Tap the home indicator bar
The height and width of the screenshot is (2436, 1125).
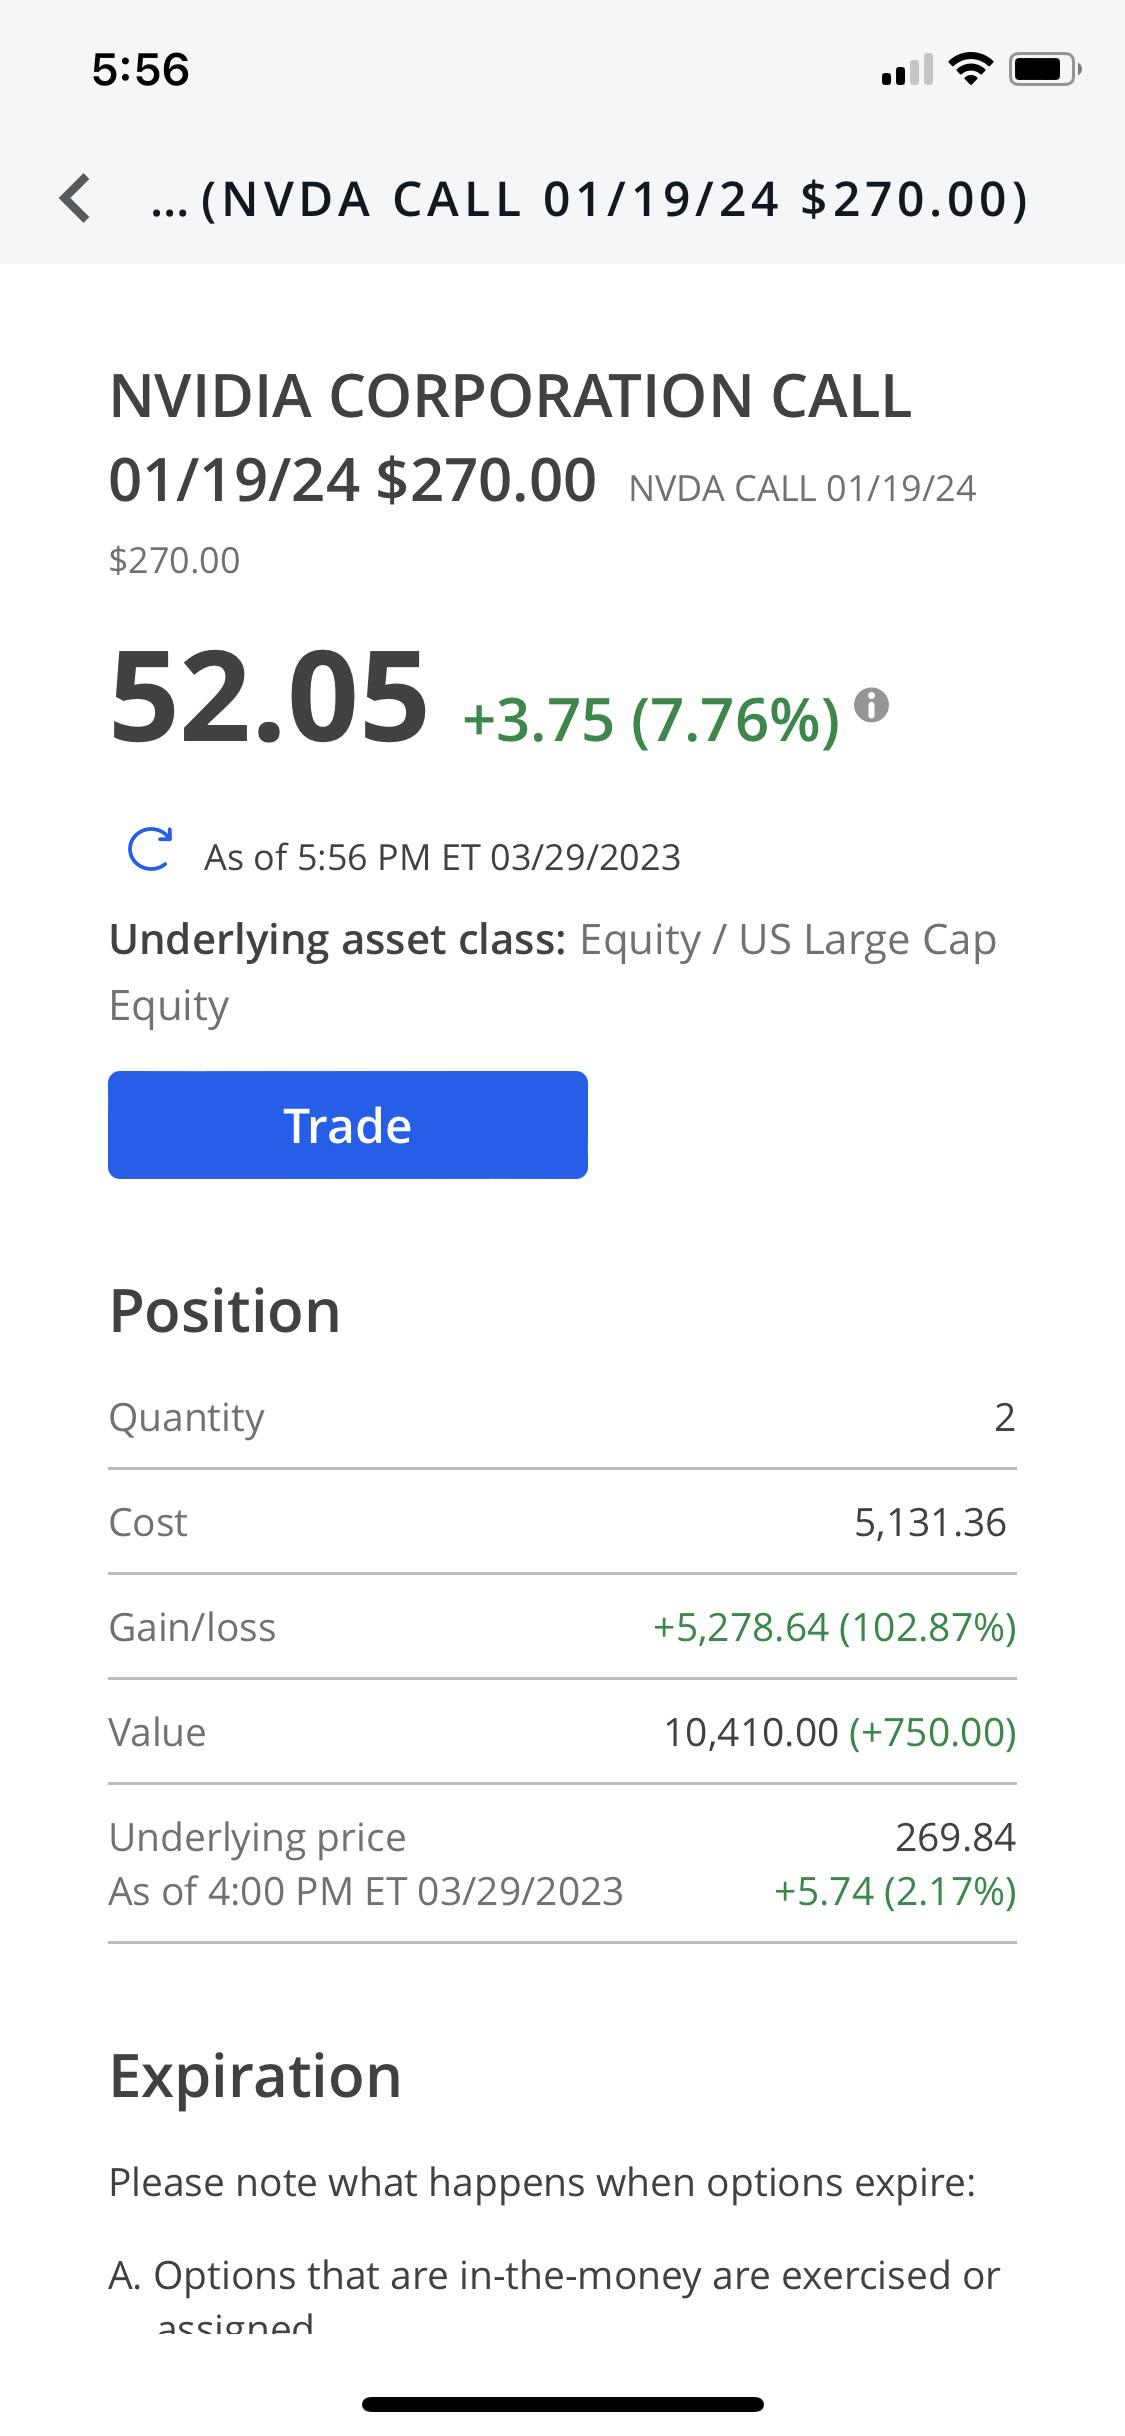(562, 2404)
